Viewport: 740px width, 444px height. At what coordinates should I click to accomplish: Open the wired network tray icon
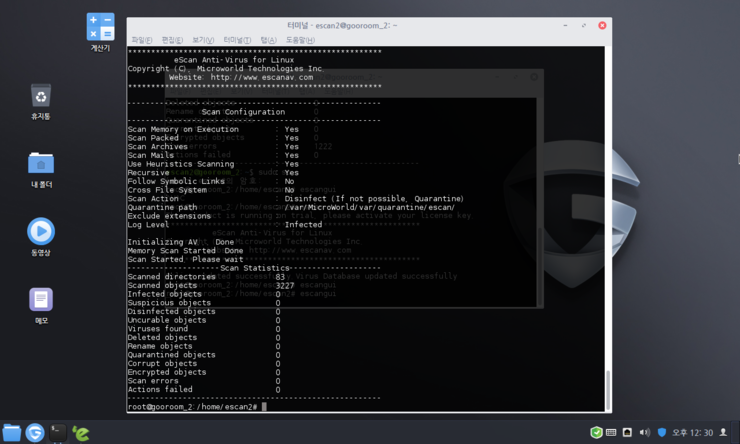[627, 432]
